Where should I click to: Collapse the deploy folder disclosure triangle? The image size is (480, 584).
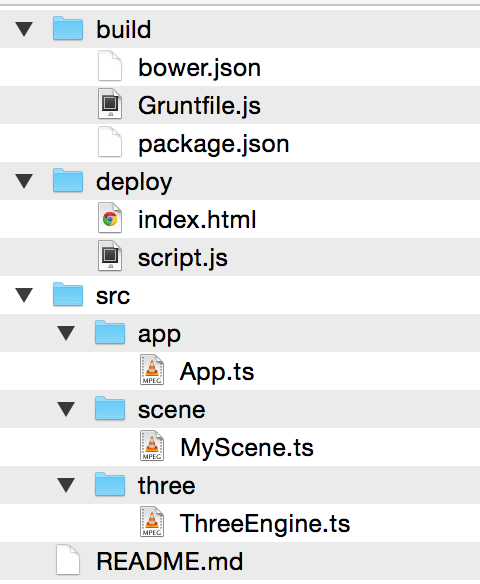[25, 181]
